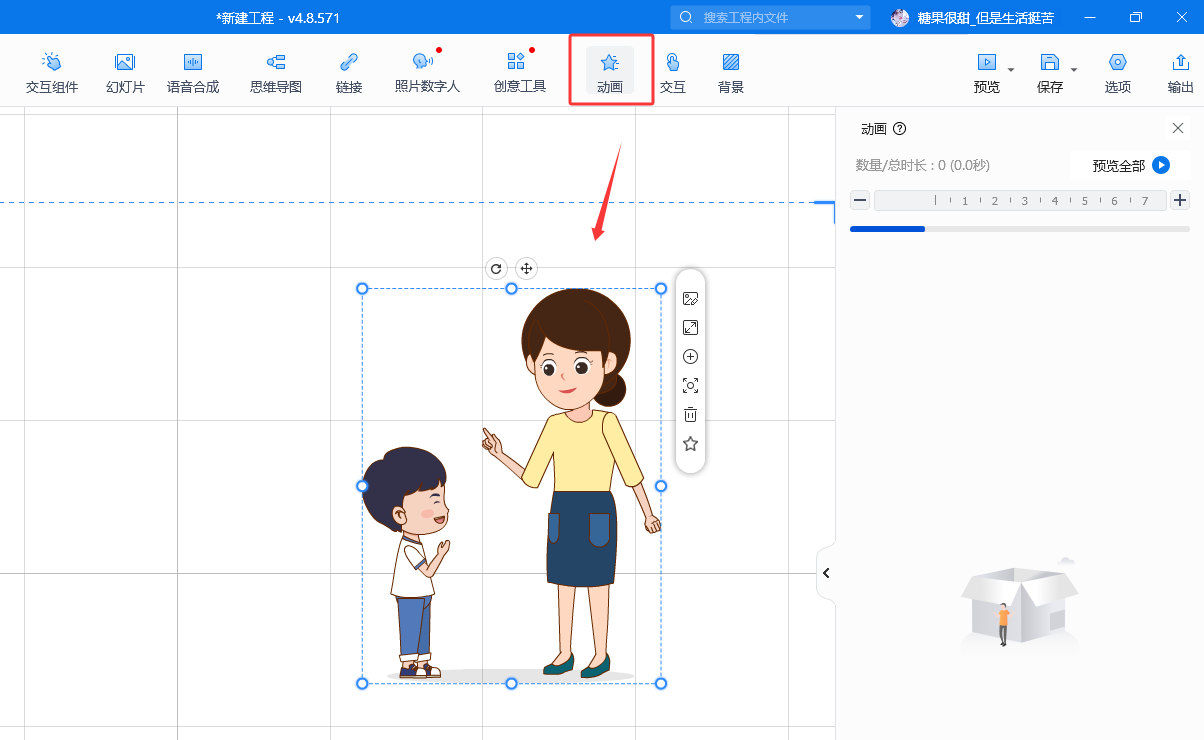The height and width of the screenshot is (740, 1204).
Task: Open the 创意工具 creative tools menu
Action: click(x=519, y=73)
